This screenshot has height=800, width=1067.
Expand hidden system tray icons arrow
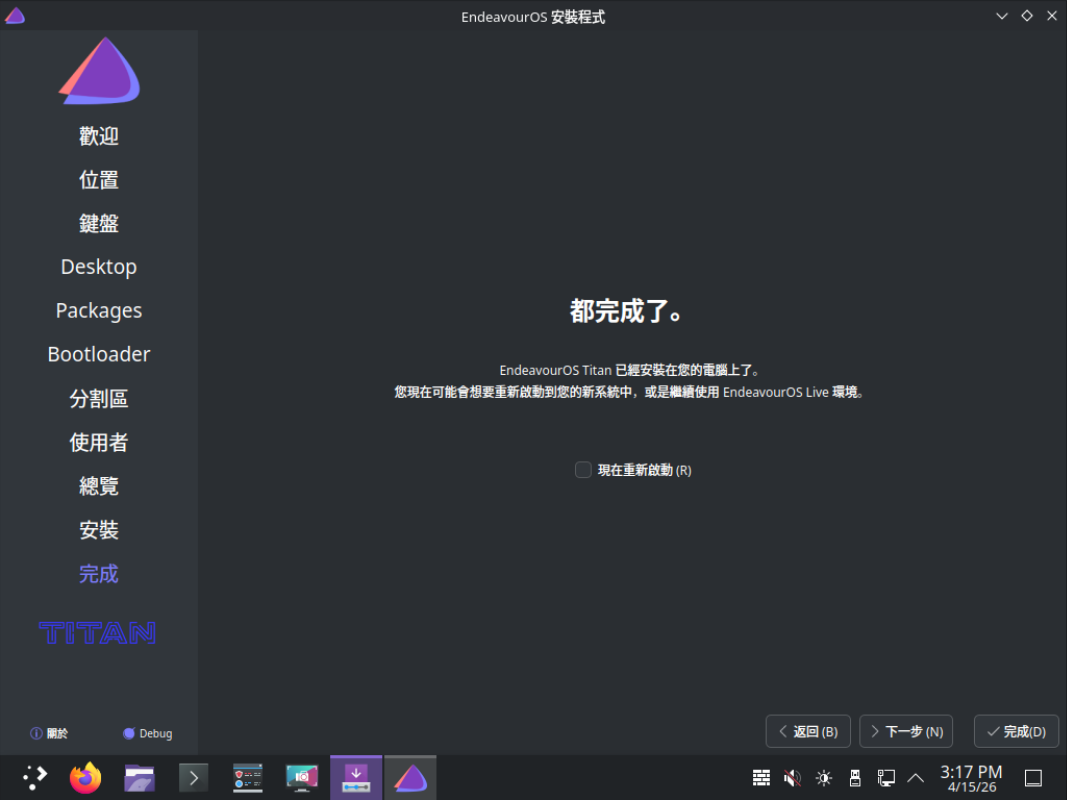915,777
